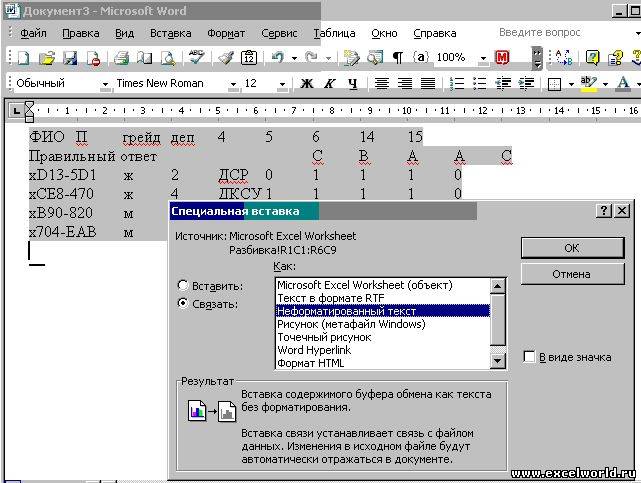Open the Формат menu
Image resolution: width=641 pixels, height=483 pixels.
[x=226, y=33]
